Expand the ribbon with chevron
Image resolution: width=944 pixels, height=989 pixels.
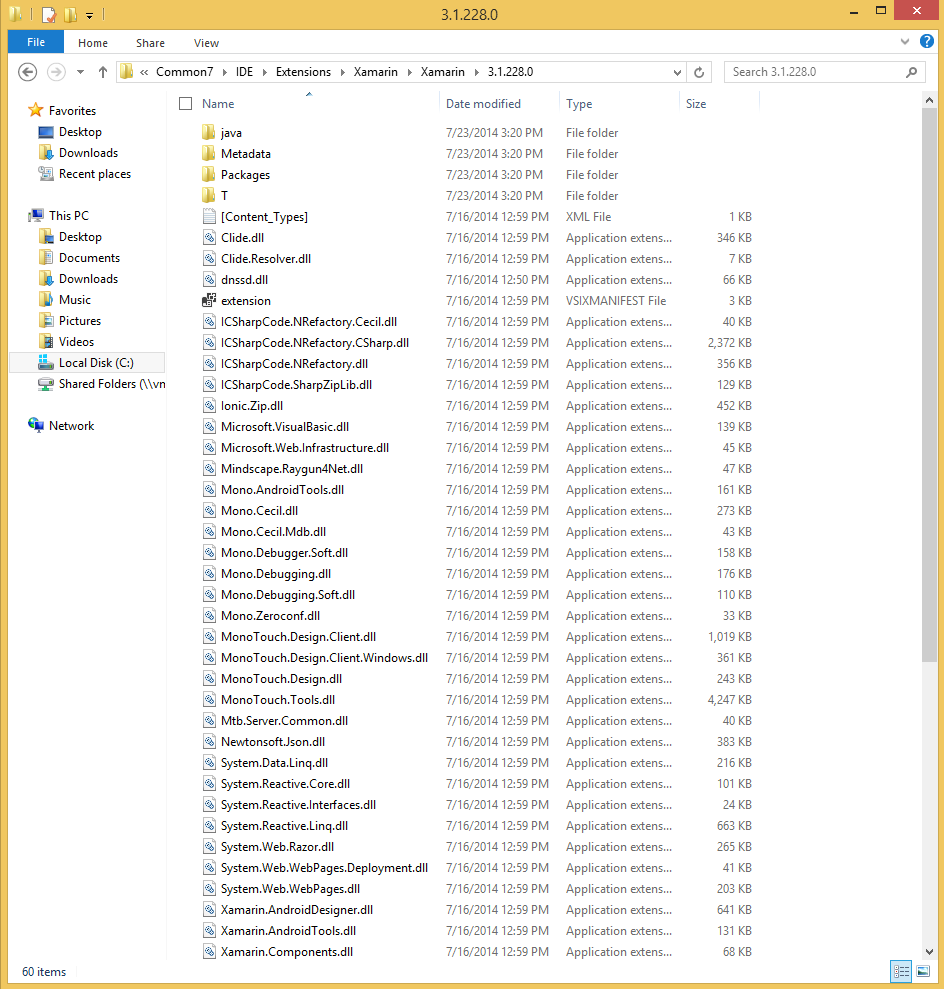[905, 42]
